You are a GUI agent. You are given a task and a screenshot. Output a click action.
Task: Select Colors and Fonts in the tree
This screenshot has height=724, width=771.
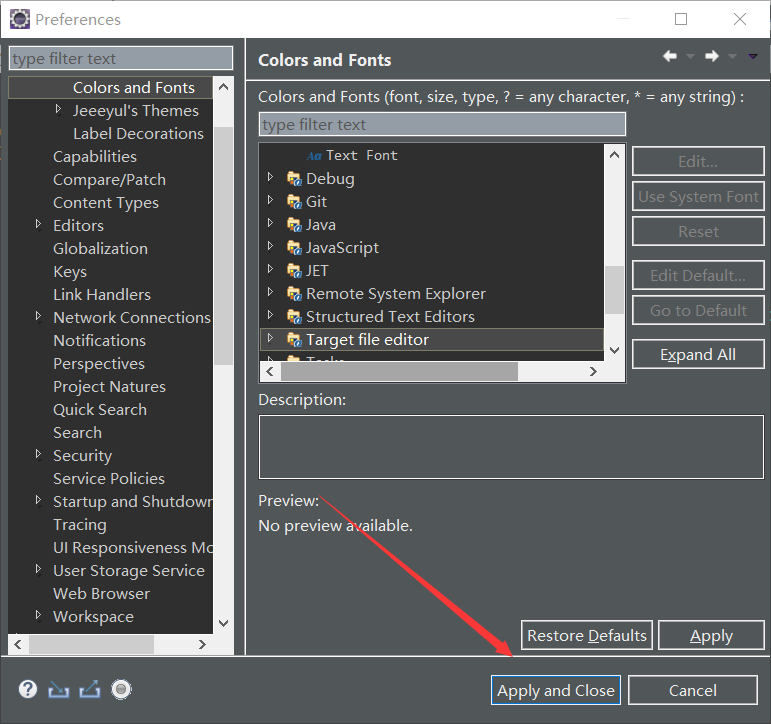(x=134, y=88)
